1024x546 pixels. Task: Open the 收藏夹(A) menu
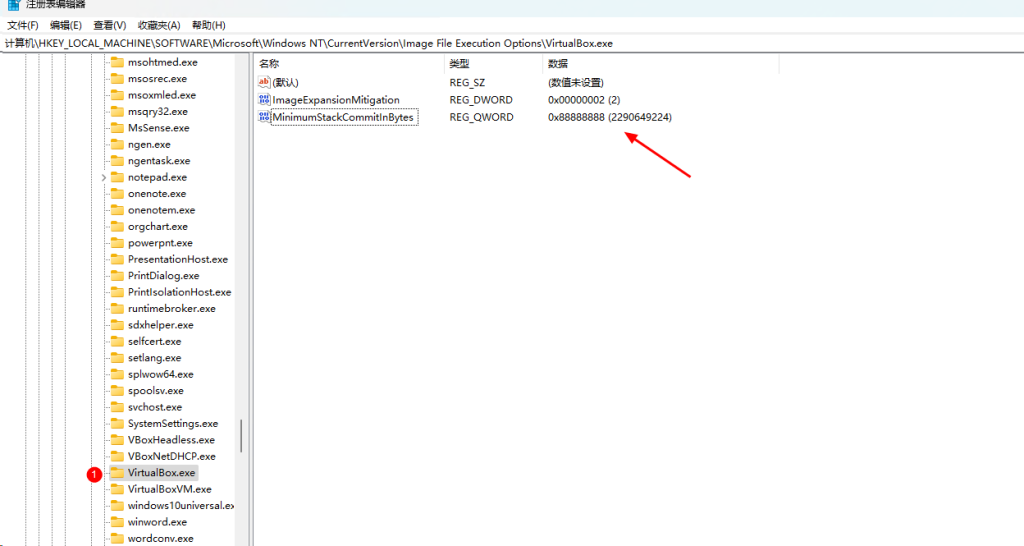pyautogui.click(x=159, y=25)
